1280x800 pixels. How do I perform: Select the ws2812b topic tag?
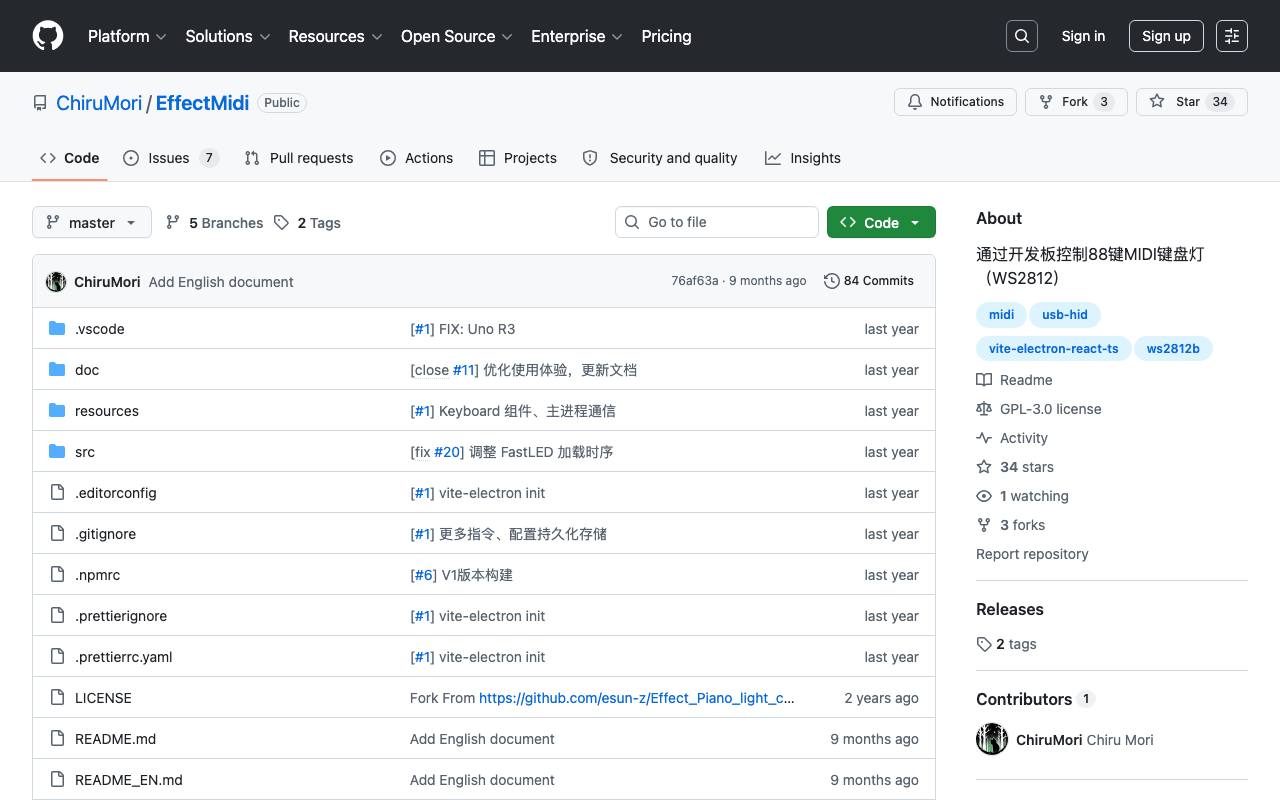click(x=1173, y=349)
